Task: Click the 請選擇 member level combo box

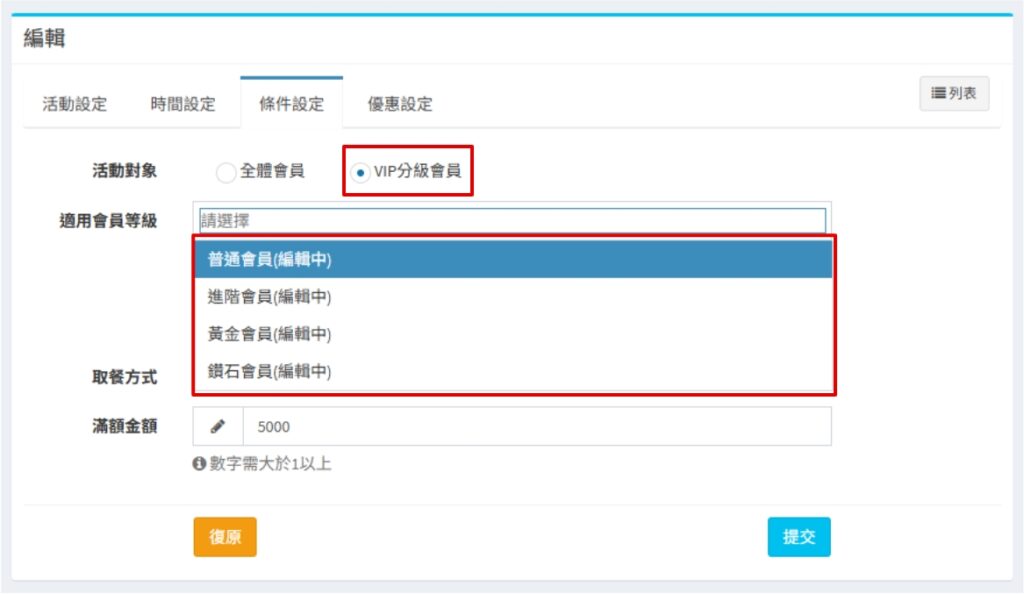Action: [x=511, y=220]
